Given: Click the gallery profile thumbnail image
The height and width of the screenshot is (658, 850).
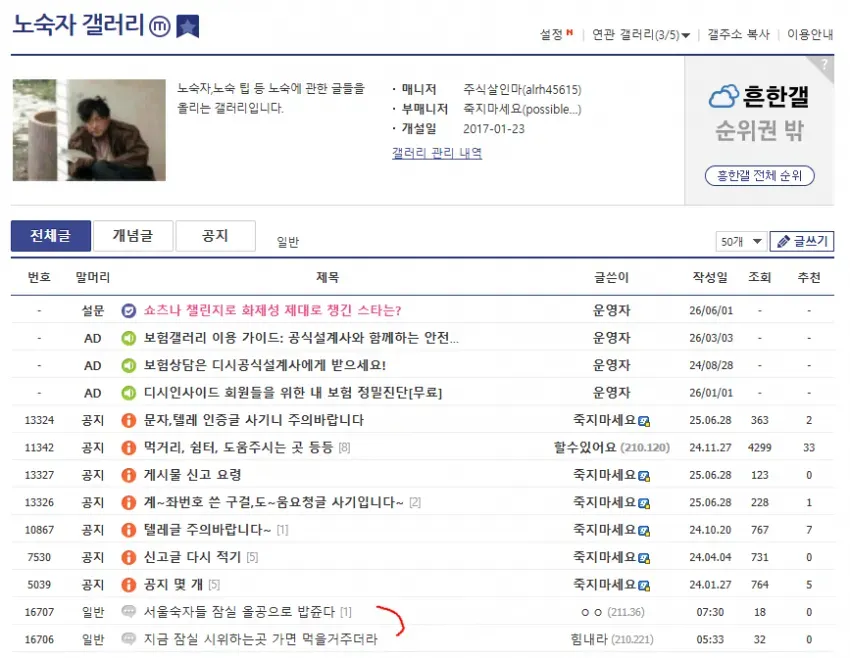Looking at the screenshot, I should [89, 130].
